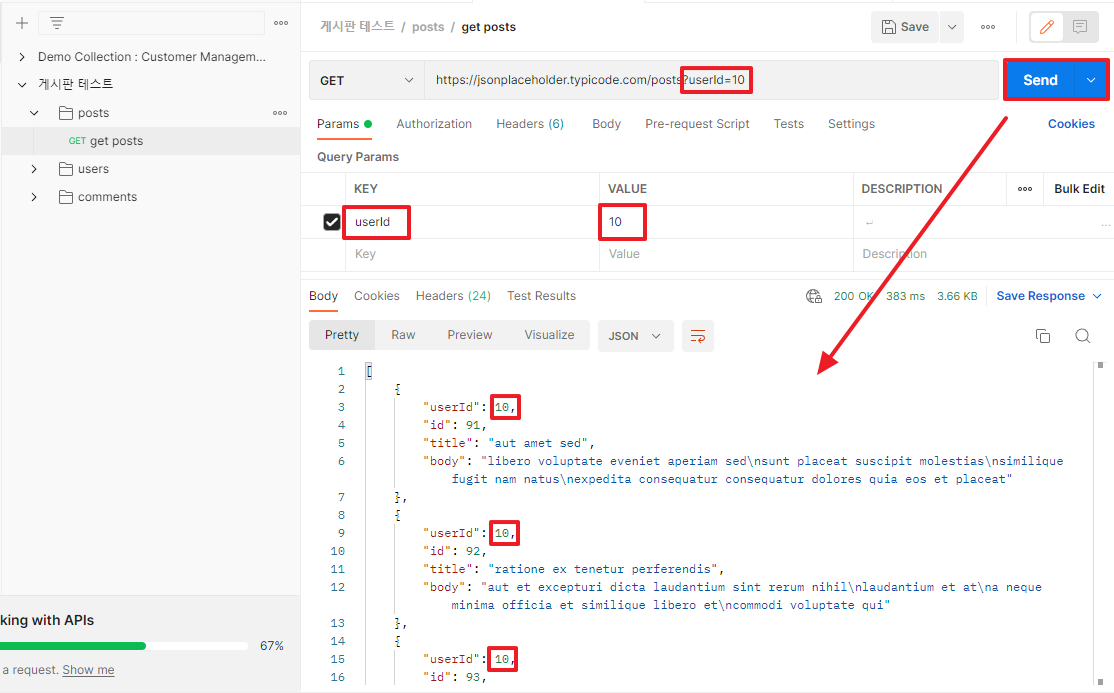
Task: Click the Save button
Action: (905, 27)
